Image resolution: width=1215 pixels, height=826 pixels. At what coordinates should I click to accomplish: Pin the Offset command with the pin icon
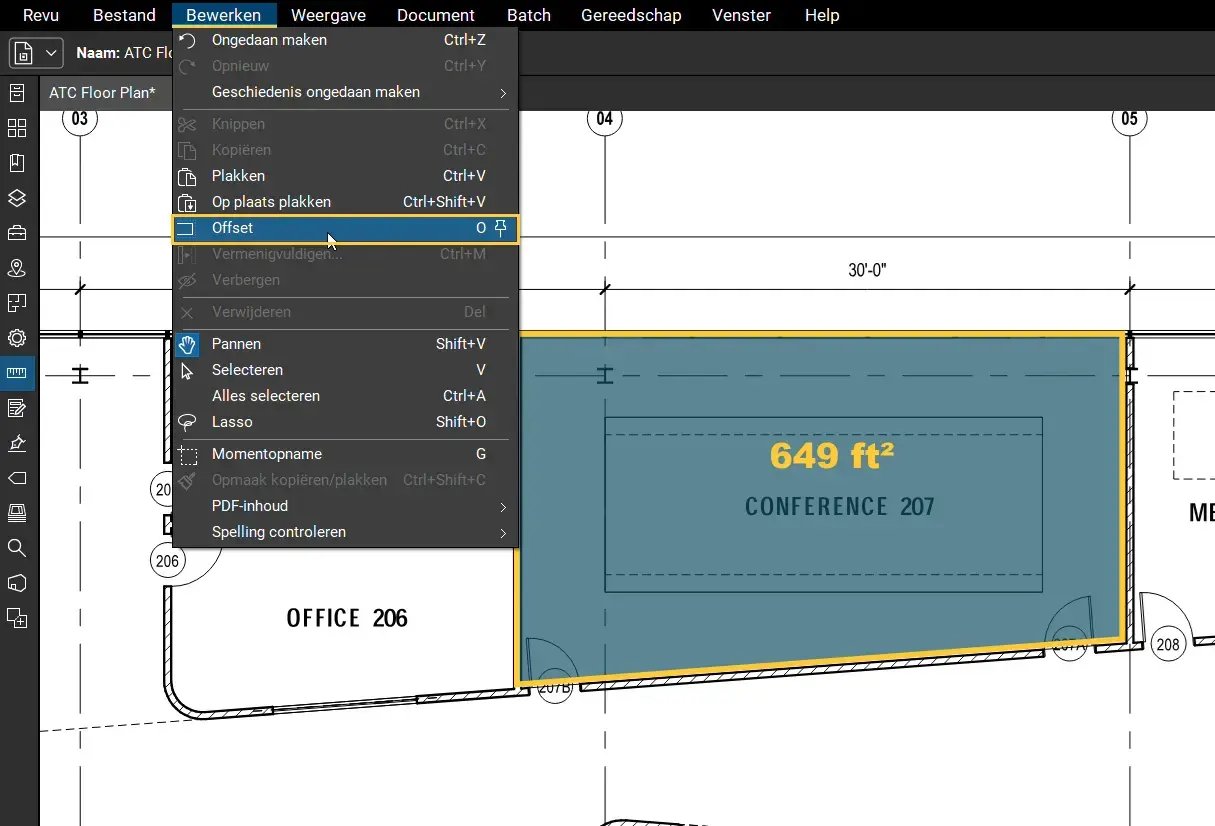coord(502,228)
